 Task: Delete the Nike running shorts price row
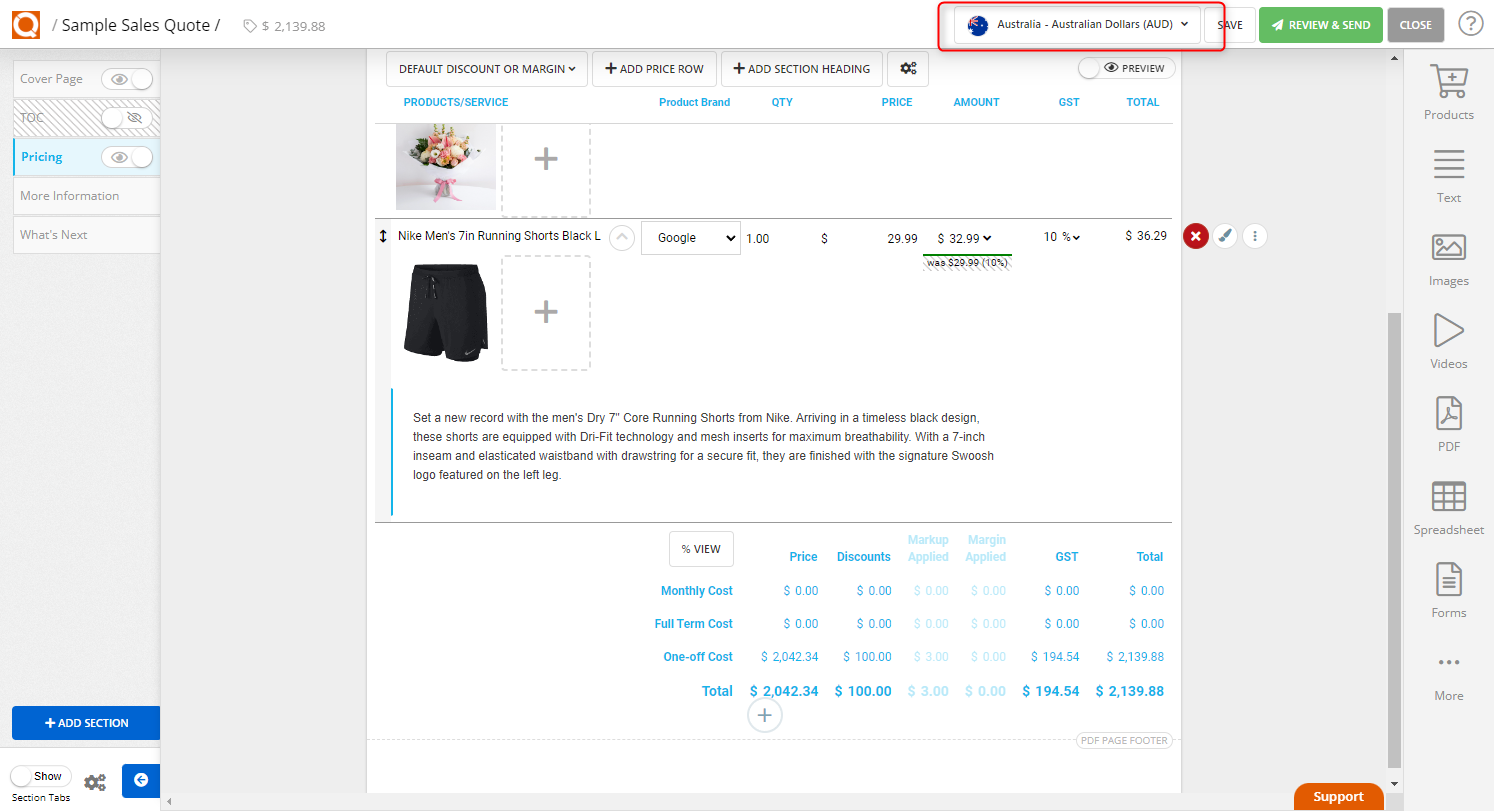1196,236
